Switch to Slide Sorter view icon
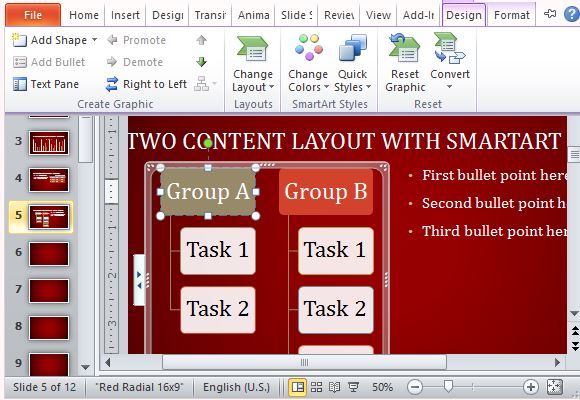 coord(316,387)
